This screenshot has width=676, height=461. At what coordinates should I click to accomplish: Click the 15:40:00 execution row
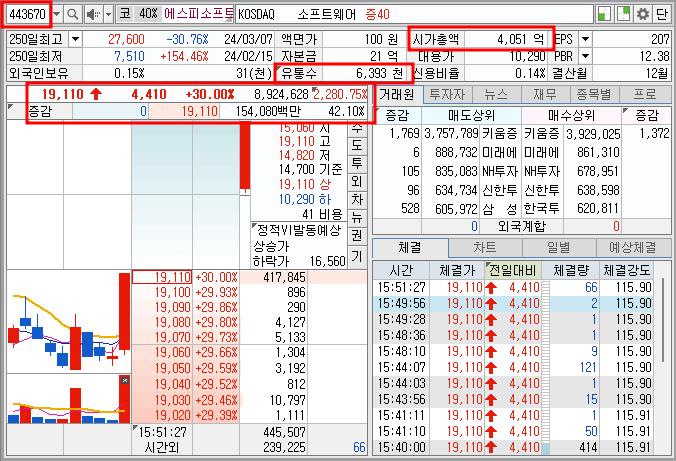(513, 447)
